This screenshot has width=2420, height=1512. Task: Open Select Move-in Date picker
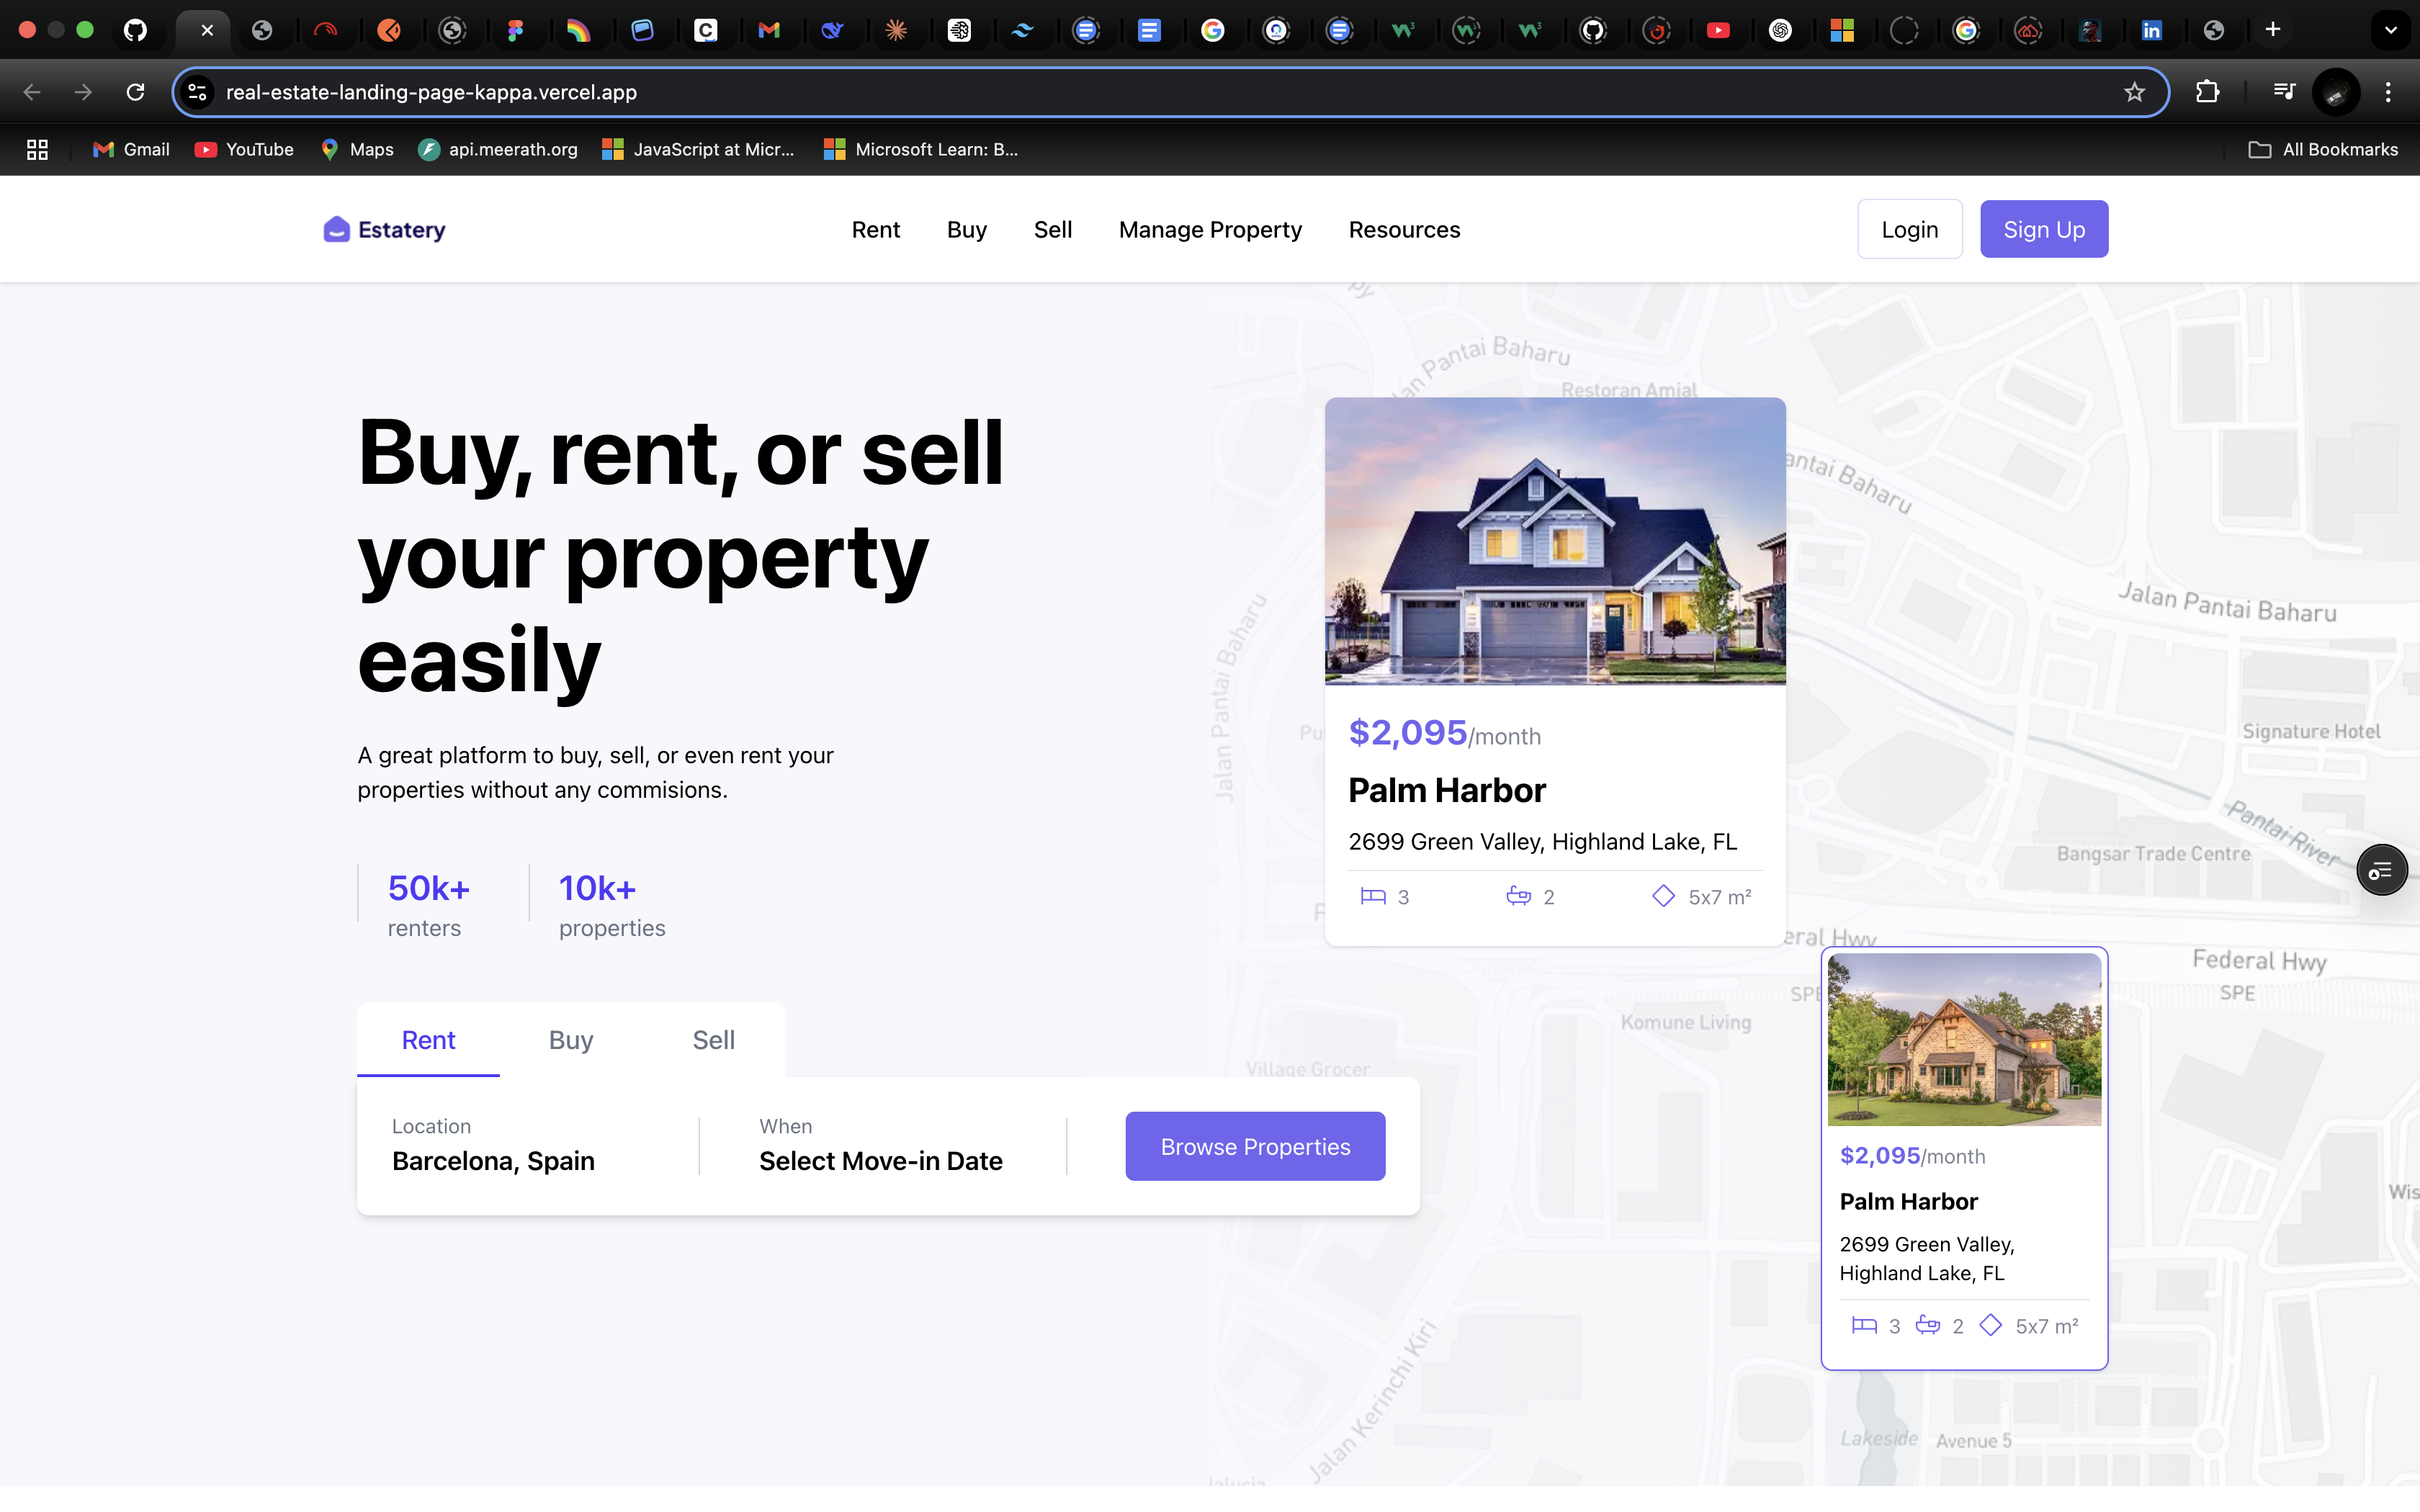881,1145
